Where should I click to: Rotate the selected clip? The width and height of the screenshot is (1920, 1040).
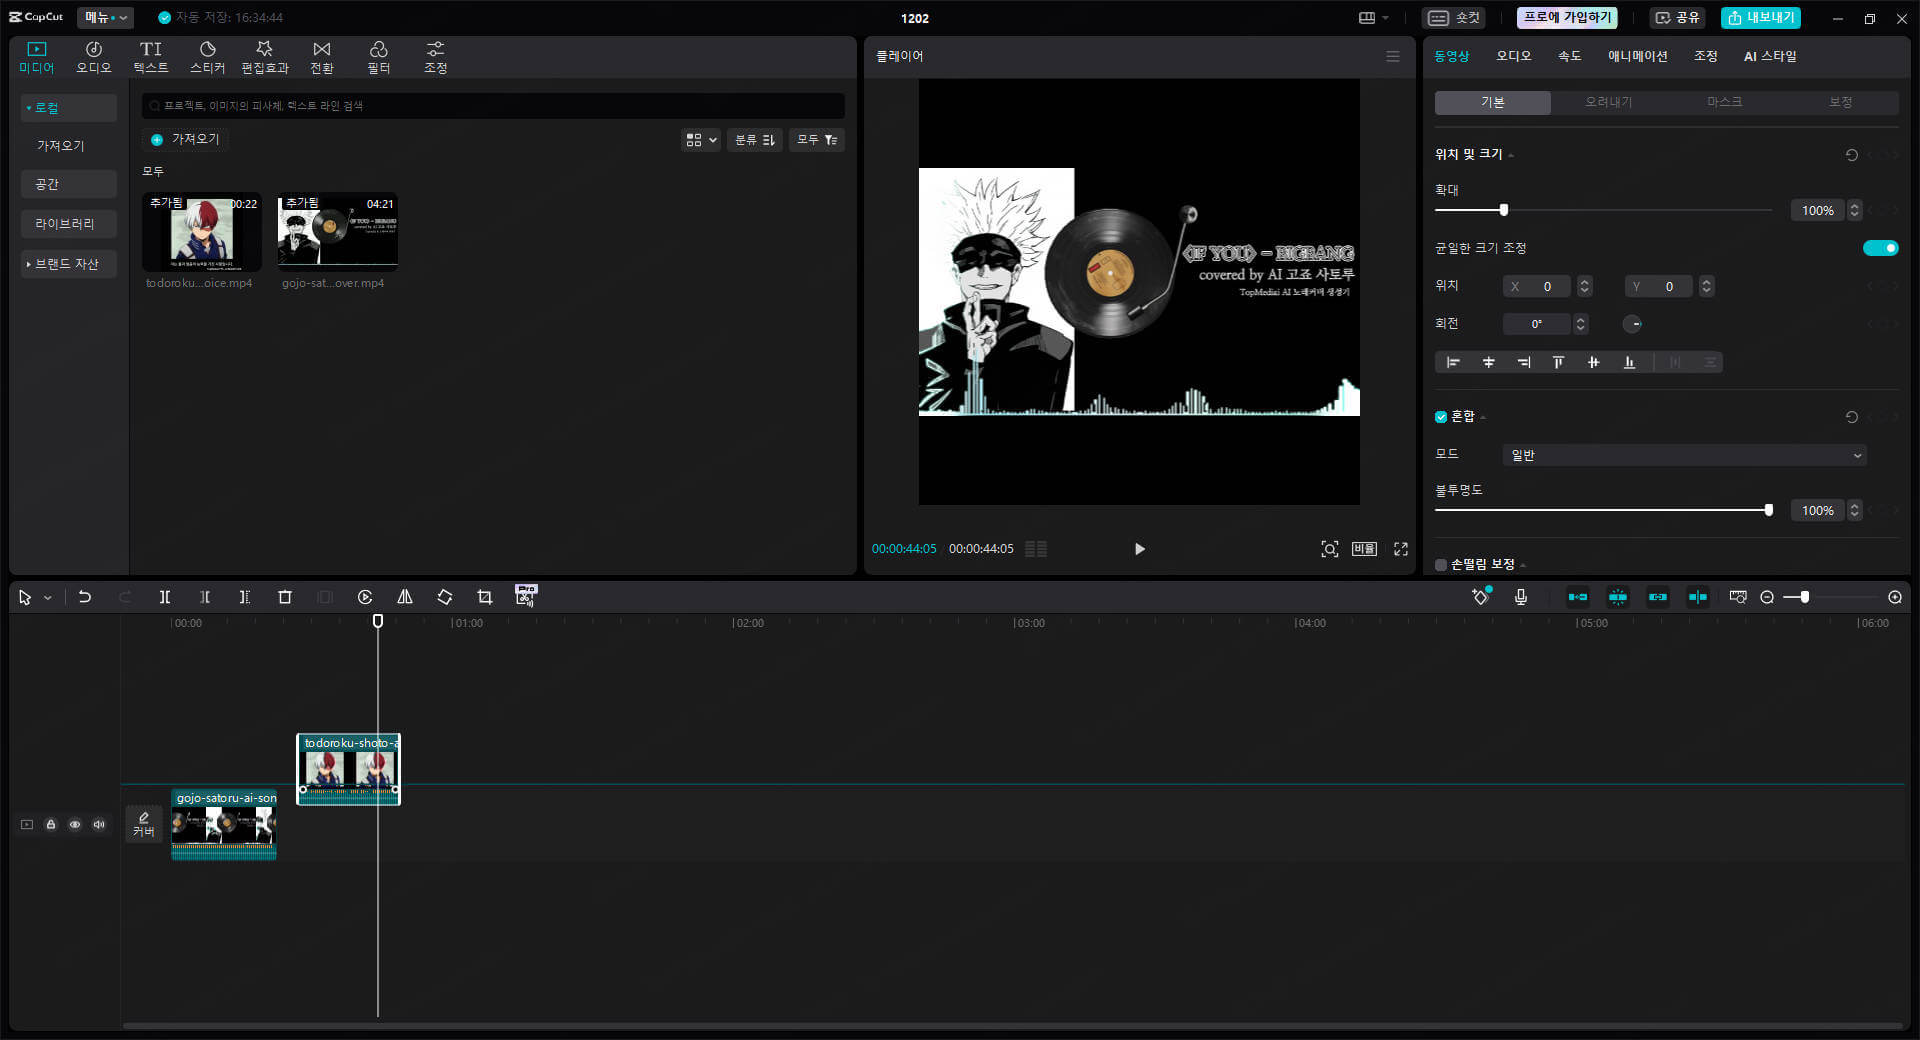[445, 597]
